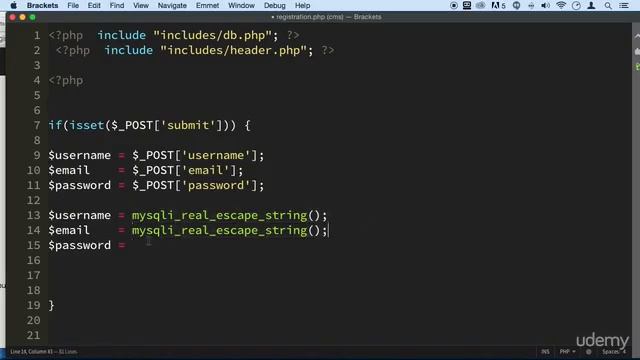Open the Apple menu

pos(13,5)
